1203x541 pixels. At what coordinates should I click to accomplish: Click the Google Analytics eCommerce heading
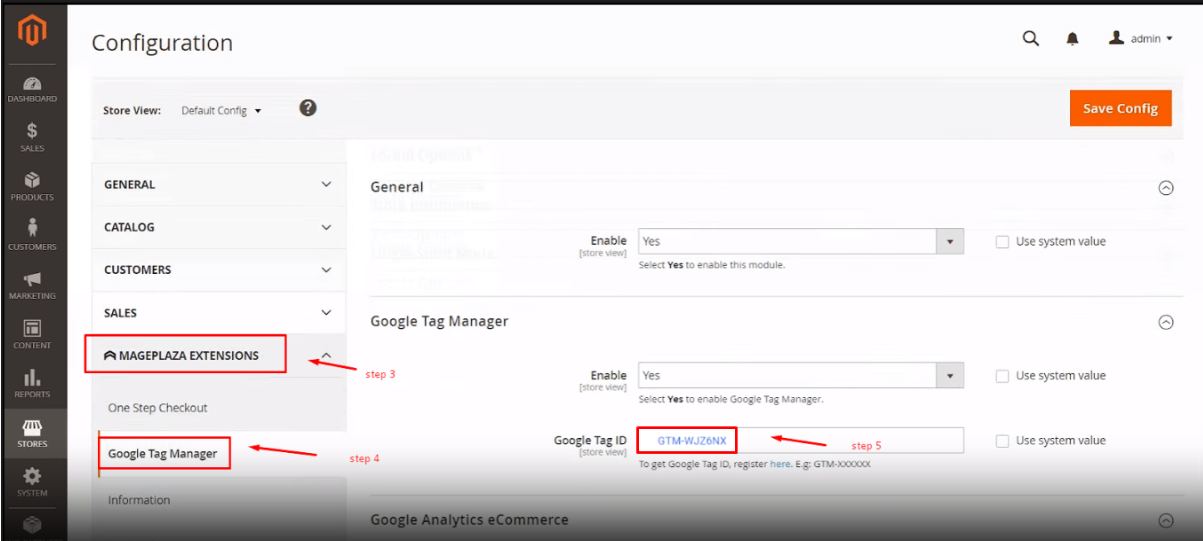469,520
